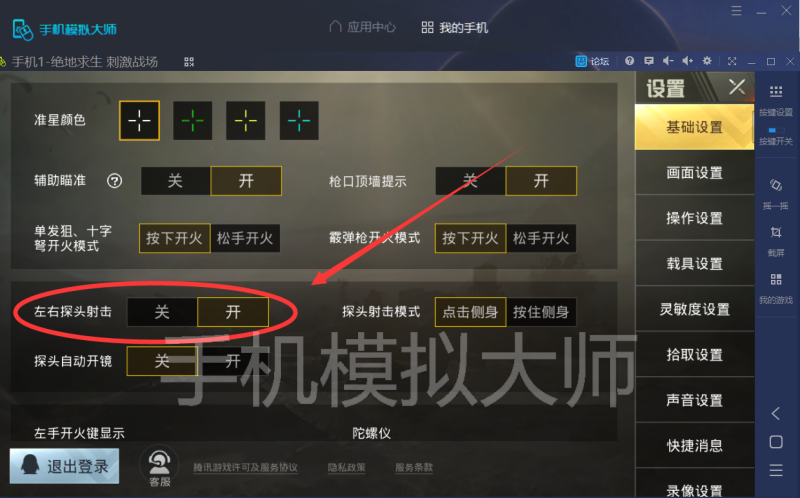Turn off 辅助瞄准 aim assist
The height and width of the screenshot is (498, 800).
click(x=175, y=181)
